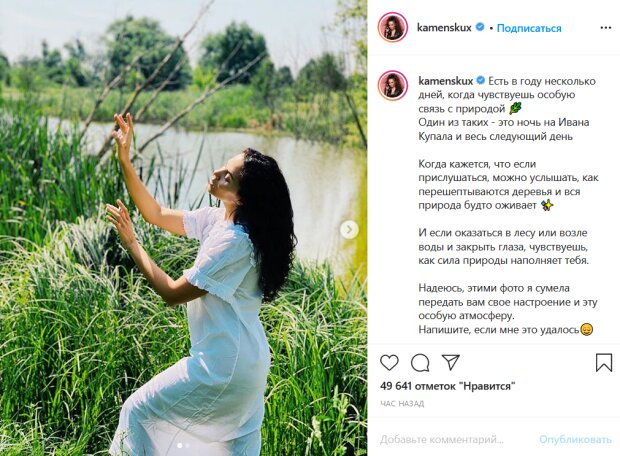Share the post with the paper plane icon

click(450, 362)
